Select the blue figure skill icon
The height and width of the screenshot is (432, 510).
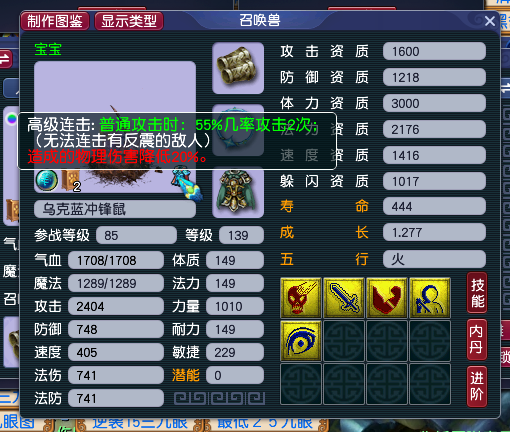pyautogui.click(x=430, y=298)
